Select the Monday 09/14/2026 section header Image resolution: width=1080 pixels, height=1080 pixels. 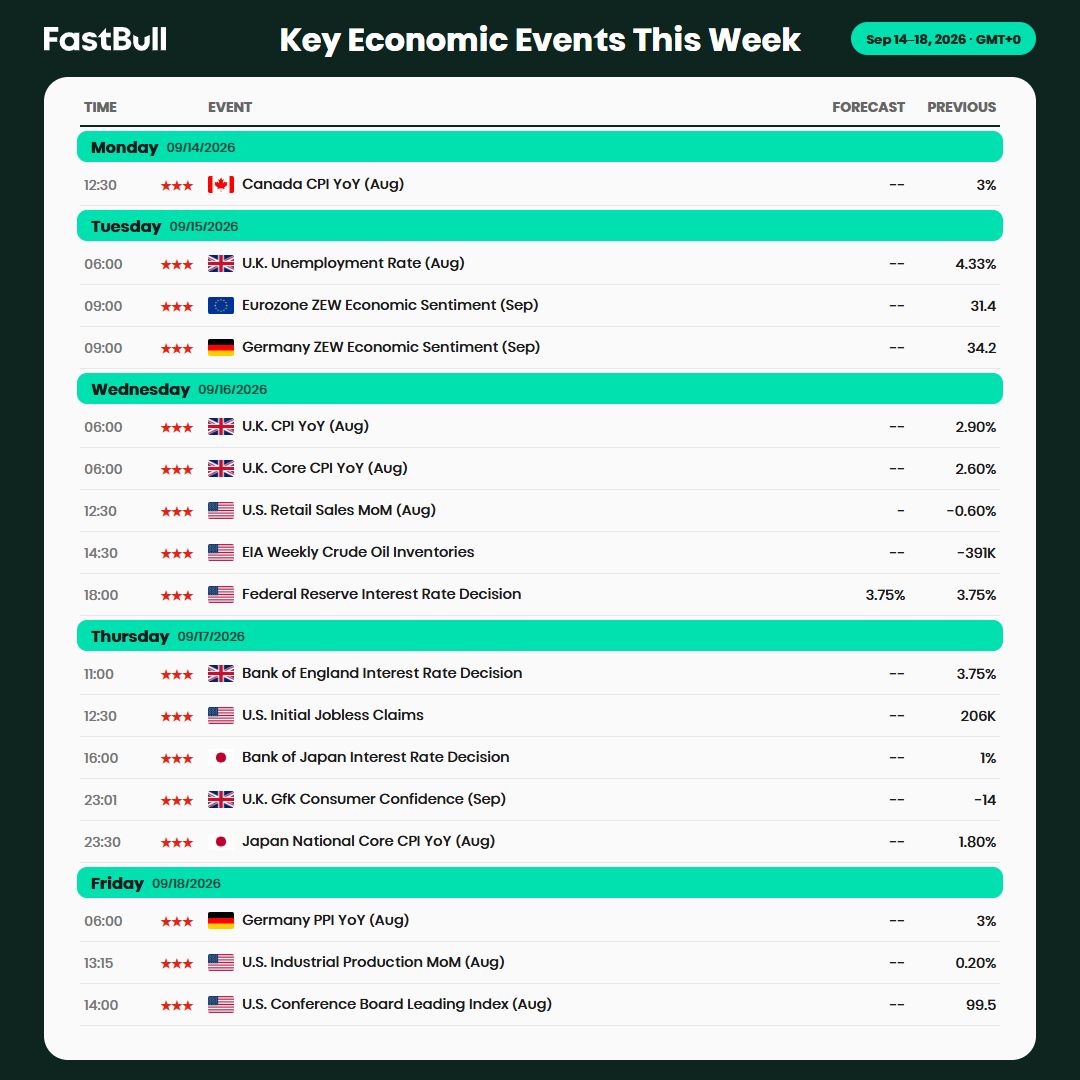click(x=539, y=147)
